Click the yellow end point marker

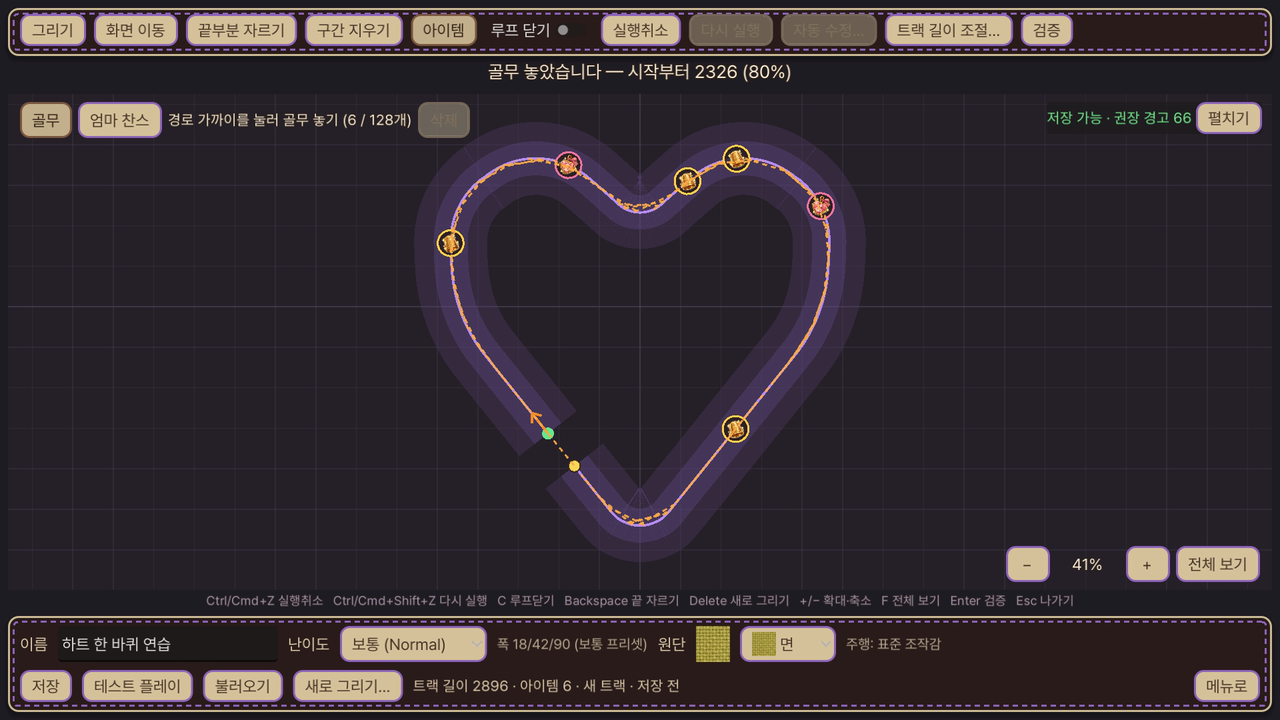pyautogui.click(x=574, y=466)
